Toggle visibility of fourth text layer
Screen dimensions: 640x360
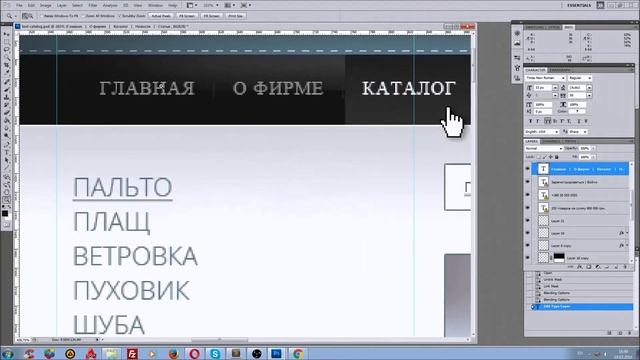click(x=527, y=208)
